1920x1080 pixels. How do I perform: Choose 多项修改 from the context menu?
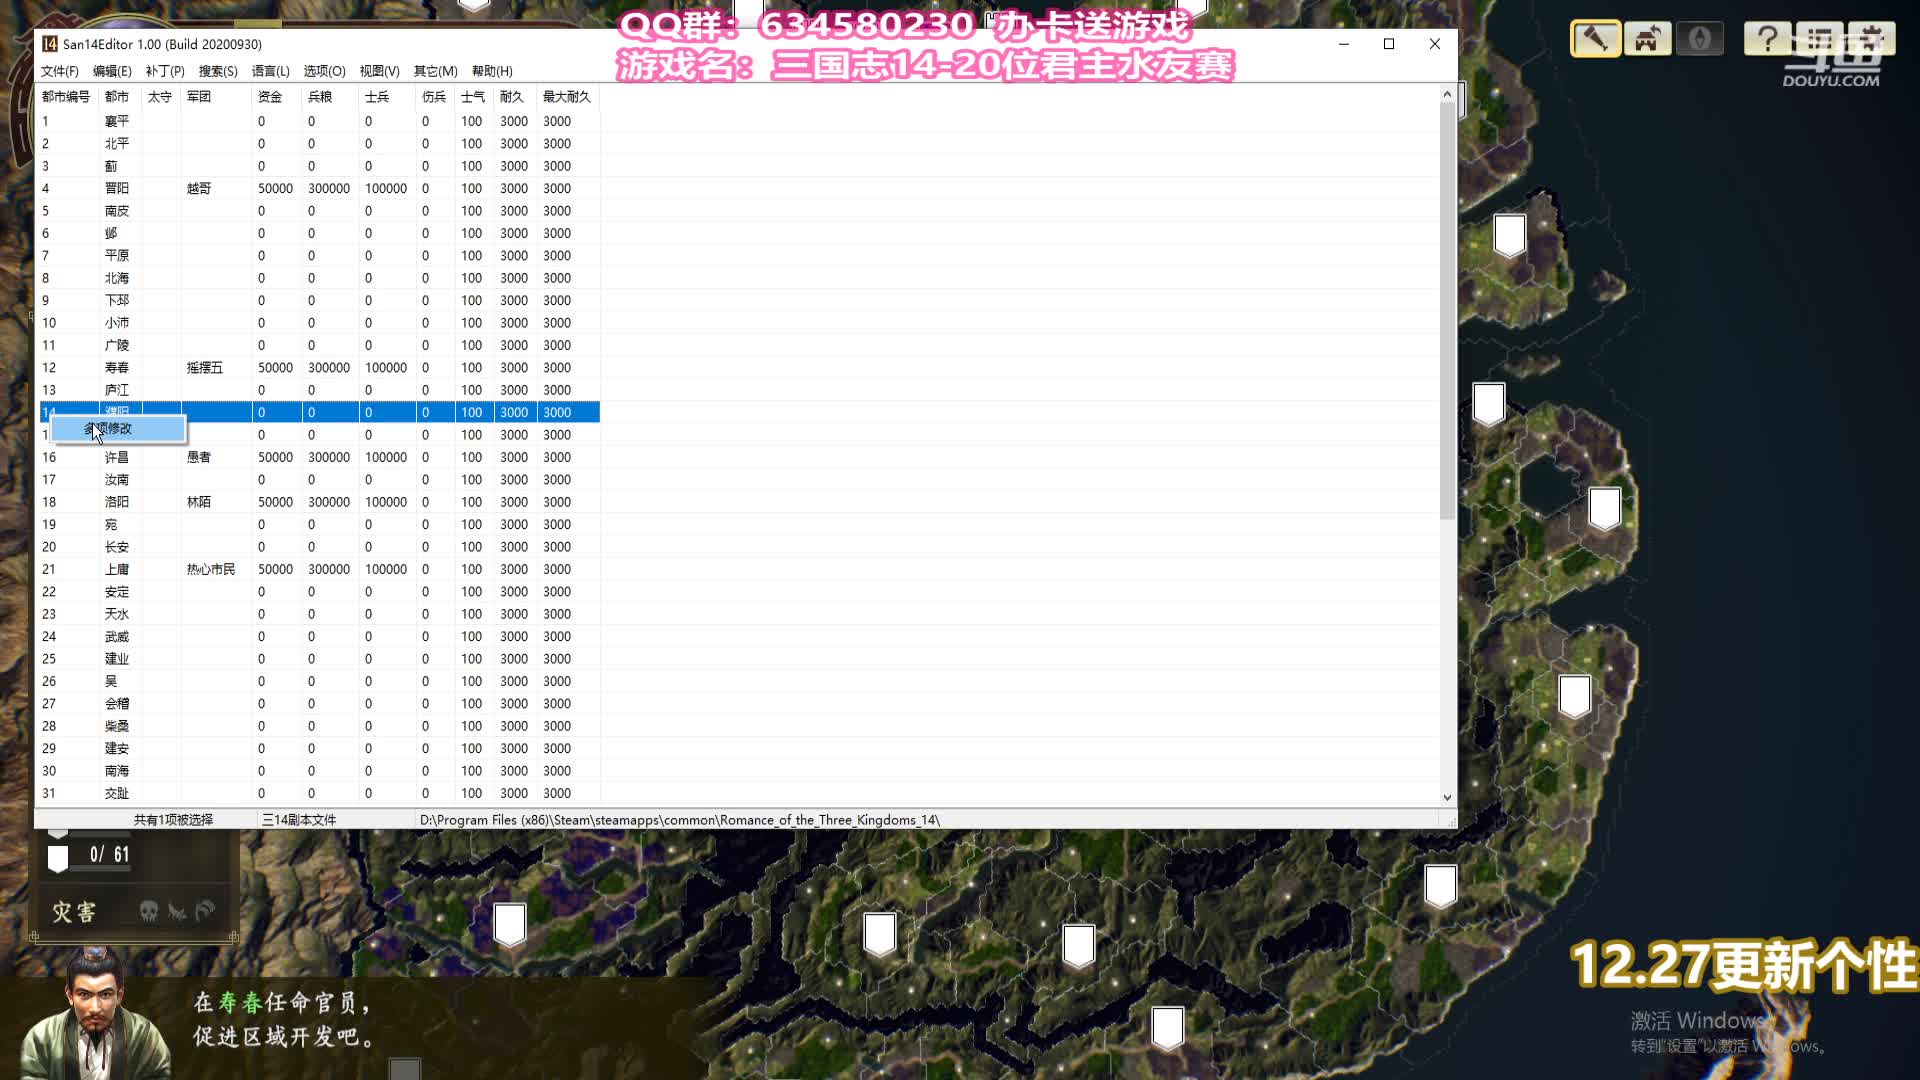click(118, 428)
